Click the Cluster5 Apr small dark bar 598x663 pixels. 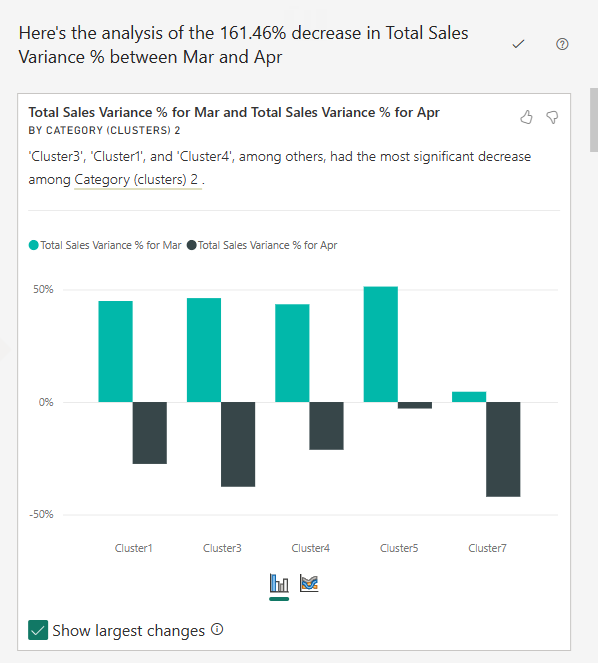[x=415, y=405]
